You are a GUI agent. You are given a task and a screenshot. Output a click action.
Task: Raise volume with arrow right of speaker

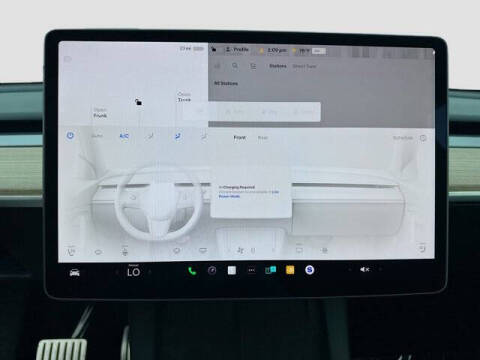(380, 269)
